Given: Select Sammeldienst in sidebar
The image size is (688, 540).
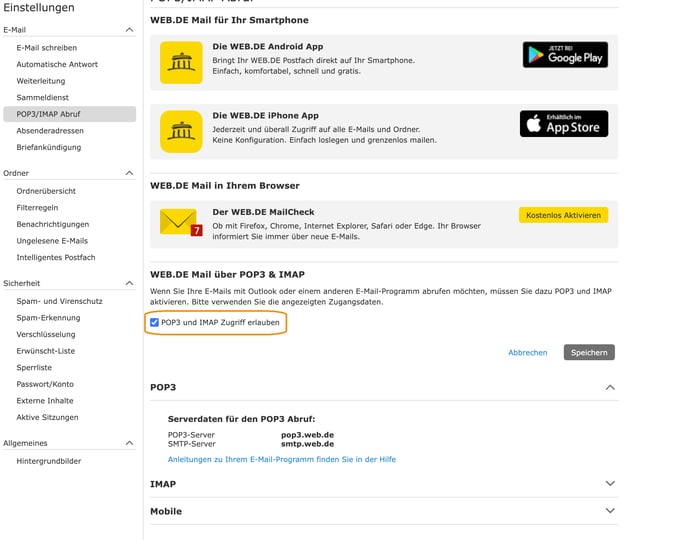Looking at the screenshot, I should coord(43,97).
